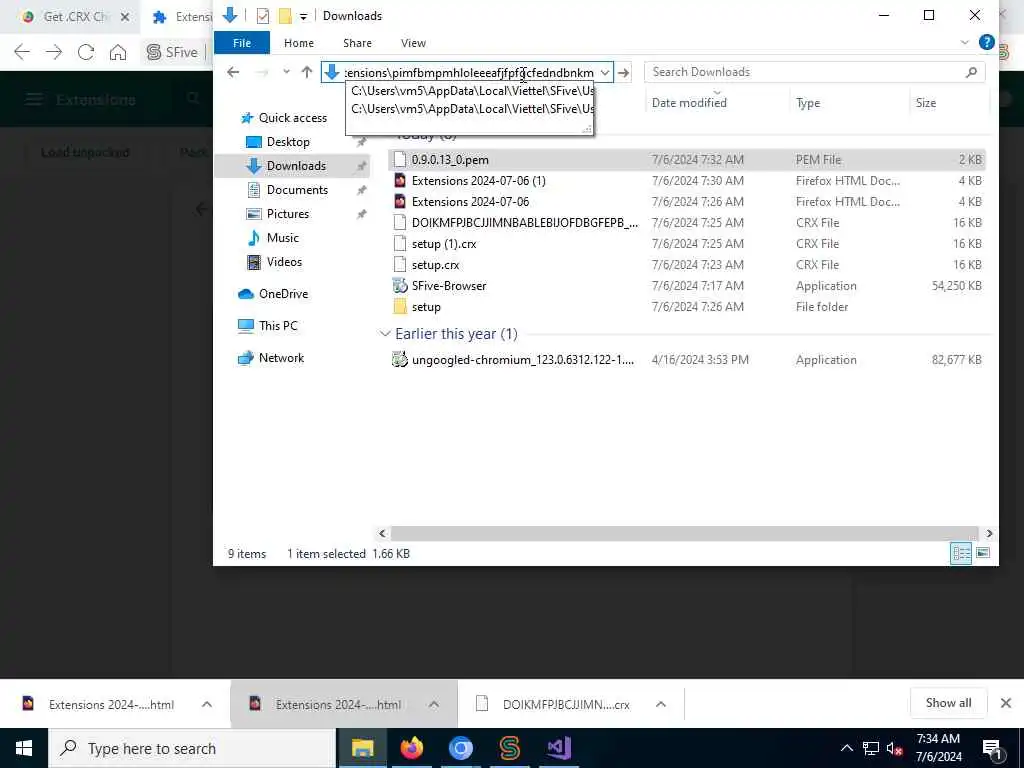The width and height of the screenshot is (1024, 768).
Task: Open options for second Extensions html download
Action: coord(434,704)
